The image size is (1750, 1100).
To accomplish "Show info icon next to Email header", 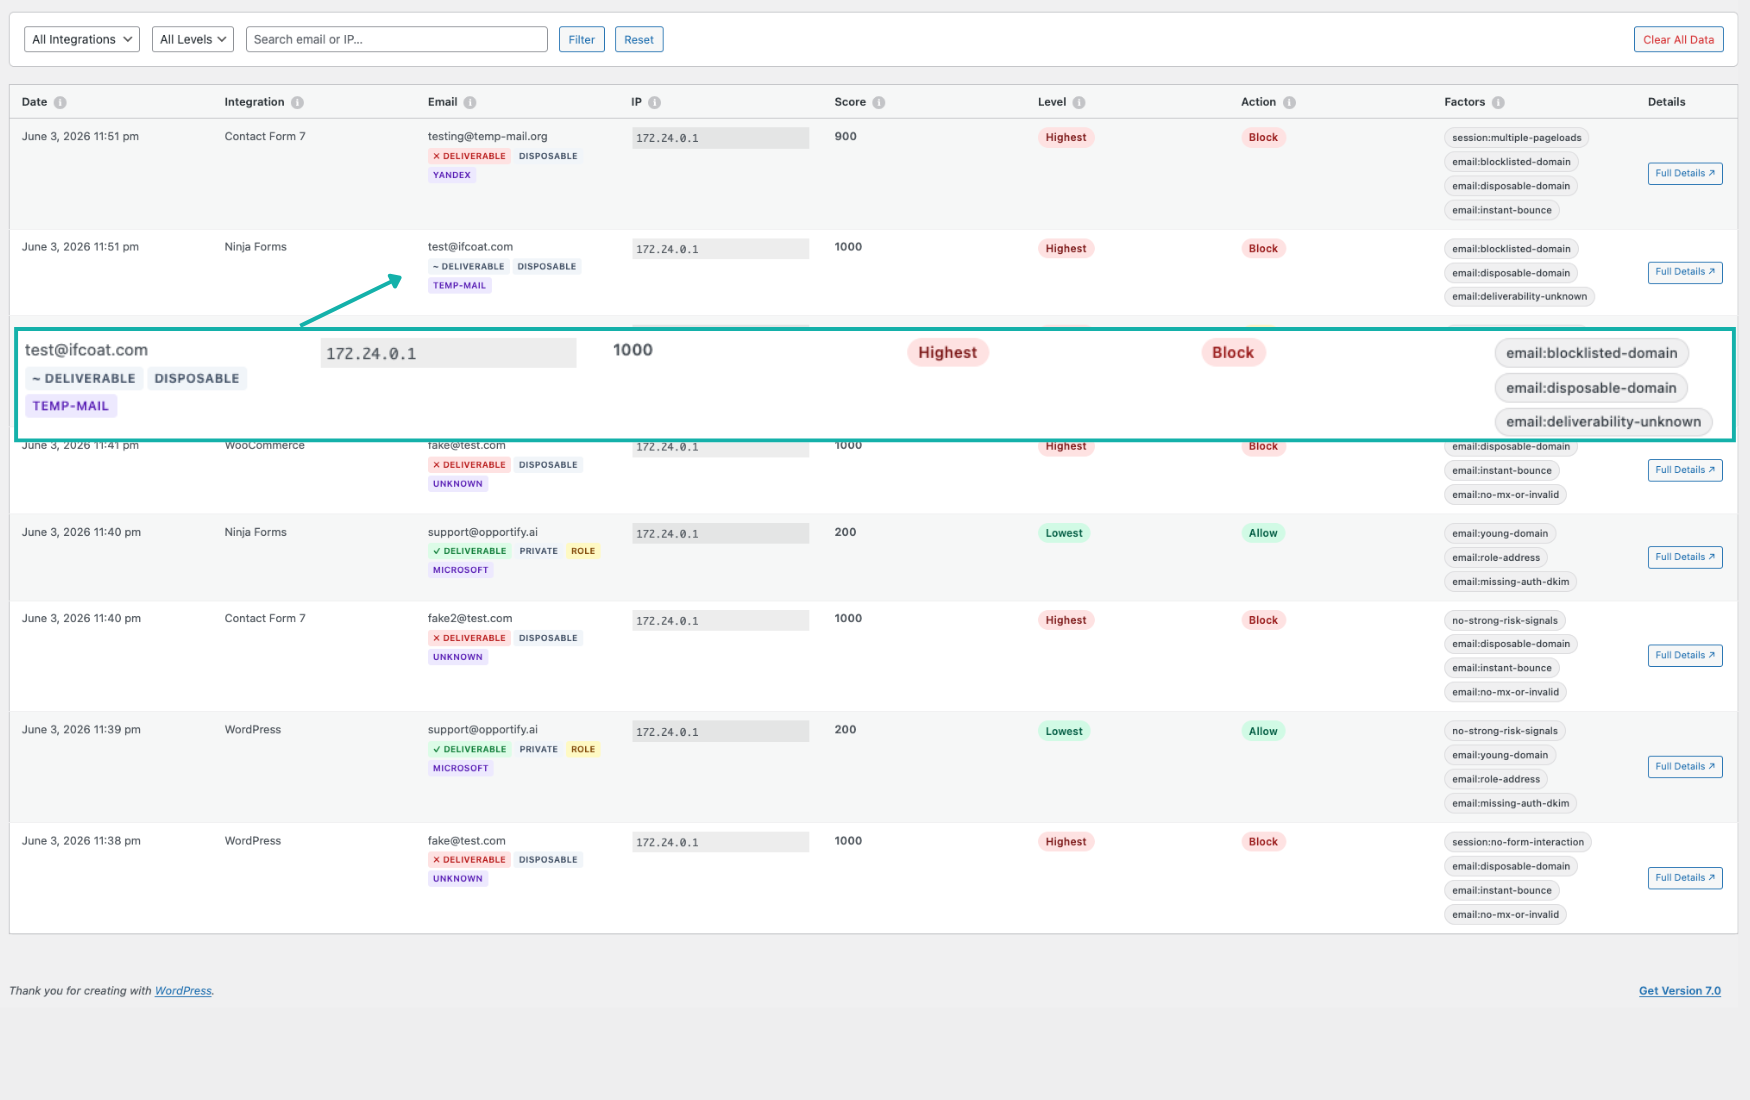I will (x=470, y=102).
